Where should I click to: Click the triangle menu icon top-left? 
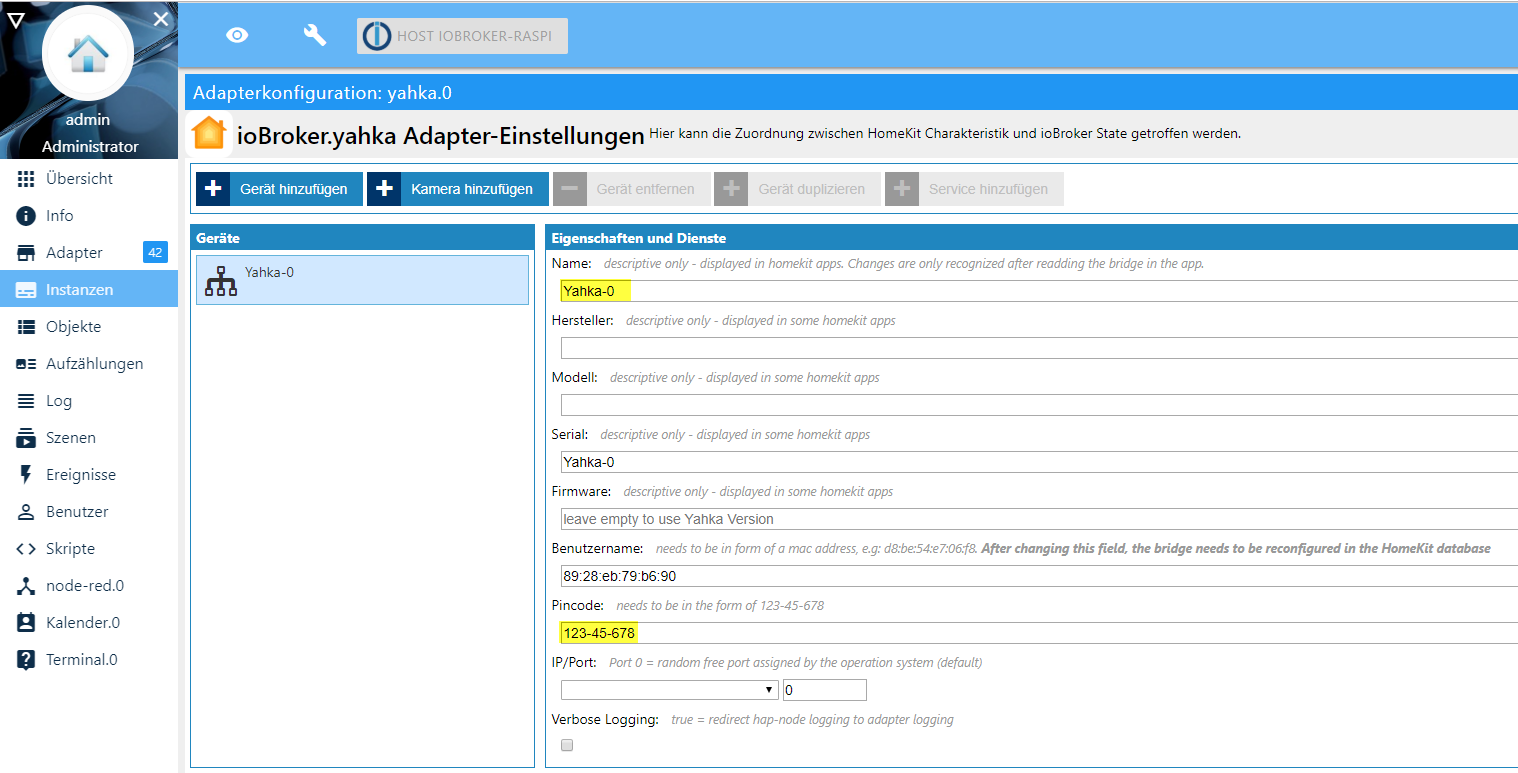coord(16,19)
